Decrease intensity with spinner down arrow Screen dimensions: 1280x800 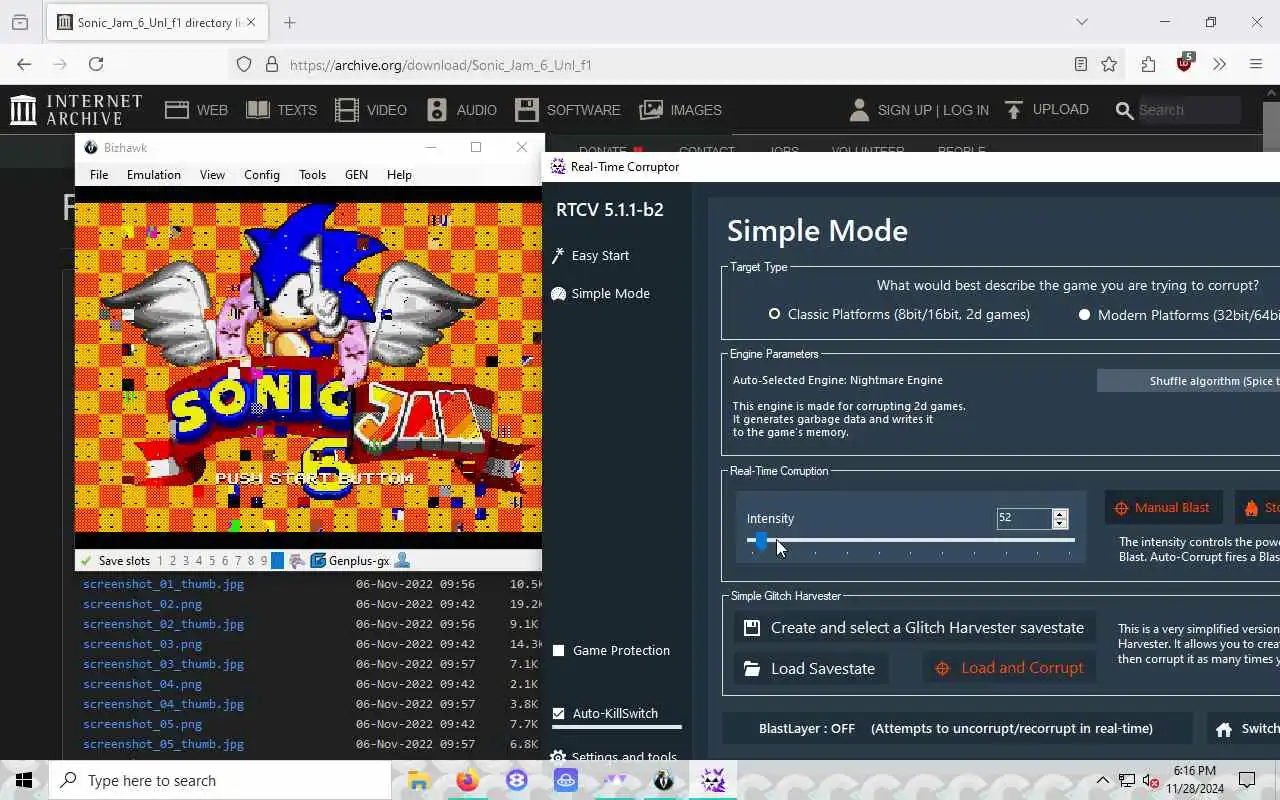(x=1060, y=523)
